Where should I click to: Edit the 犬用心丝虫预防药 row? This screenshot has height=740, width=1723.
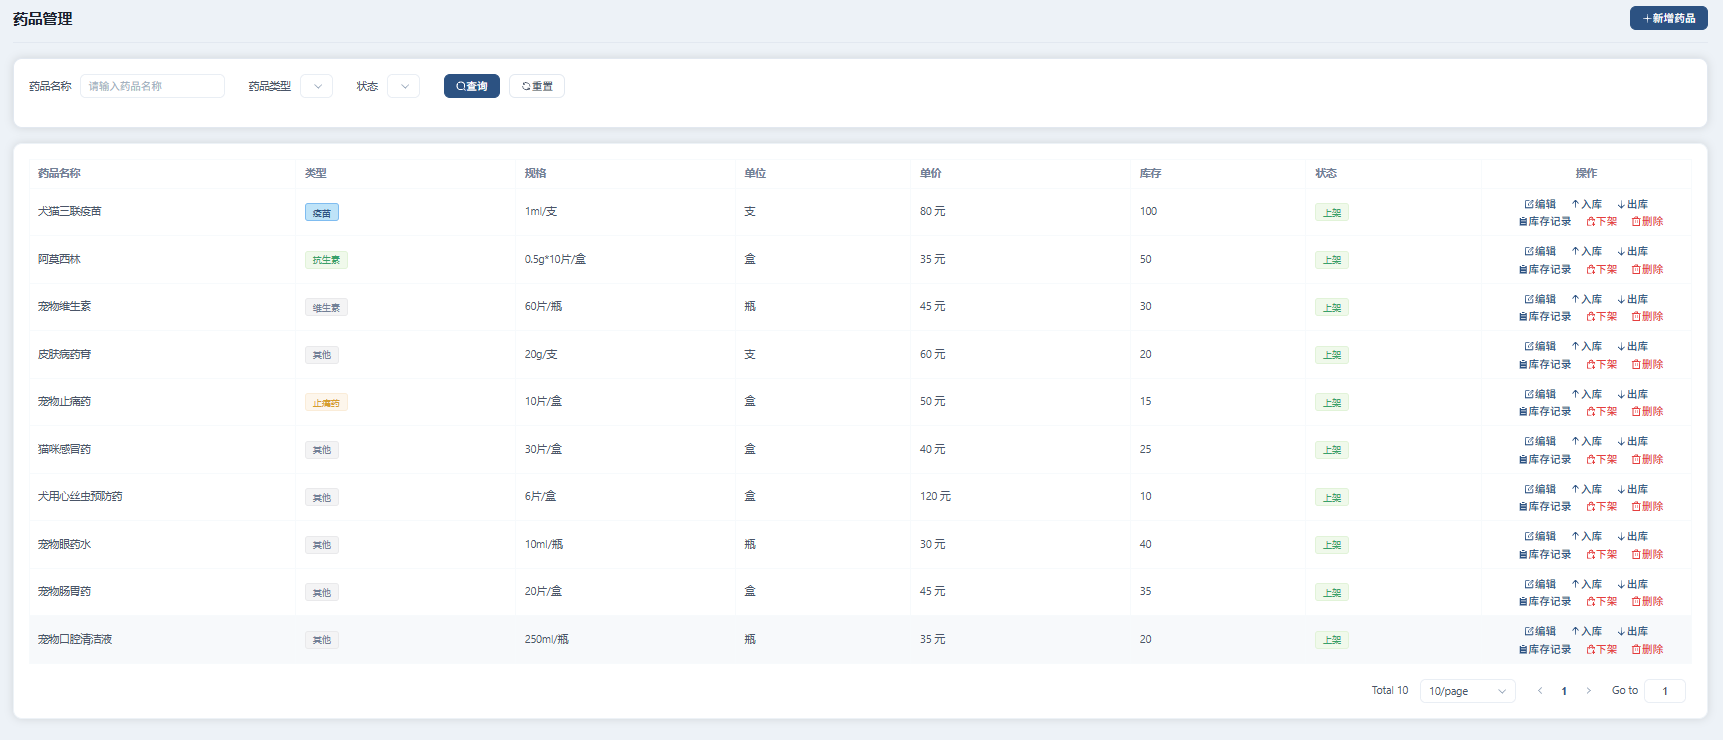(1540, 489)
